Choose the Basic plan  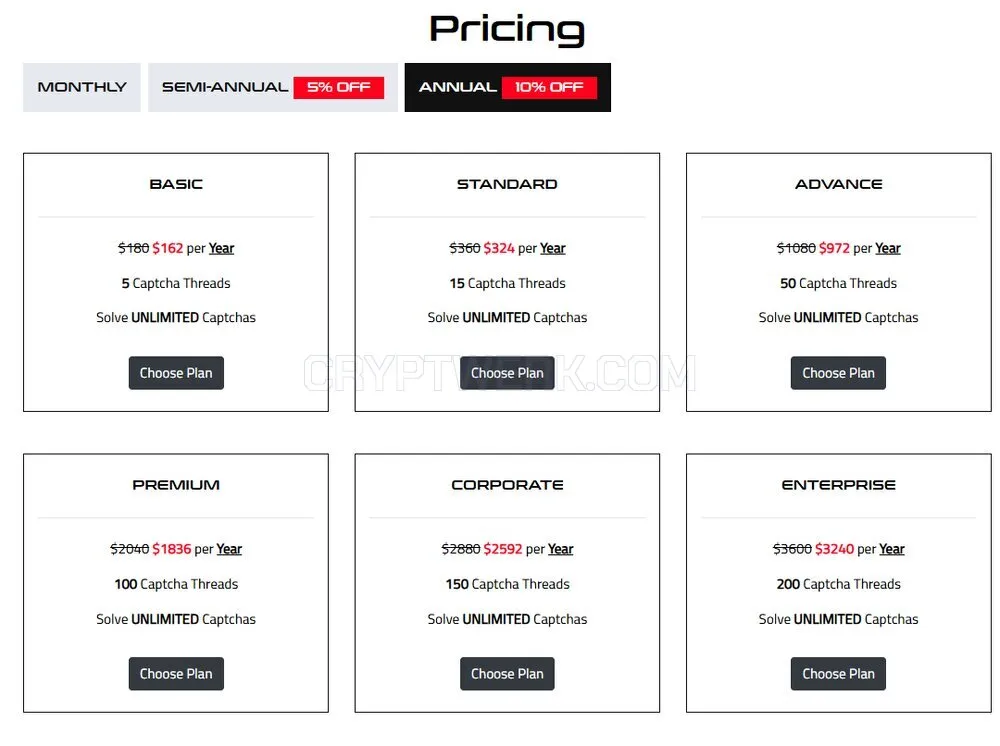tap(176, 373)
